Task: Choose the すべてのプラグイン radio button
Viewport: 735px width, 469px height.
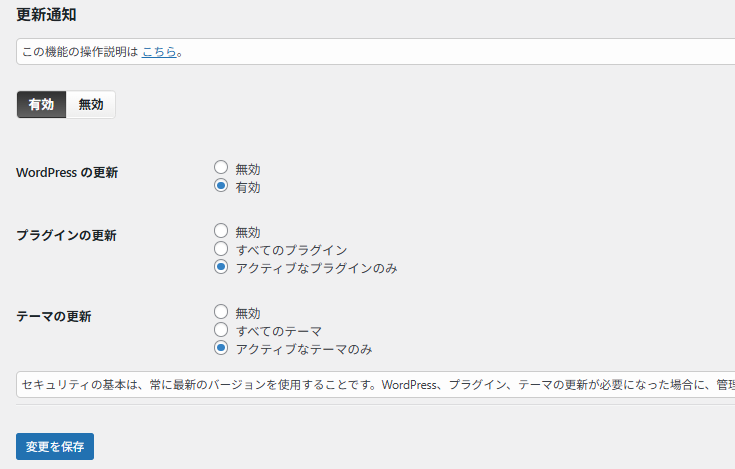Action: click(x=222, y=249)
